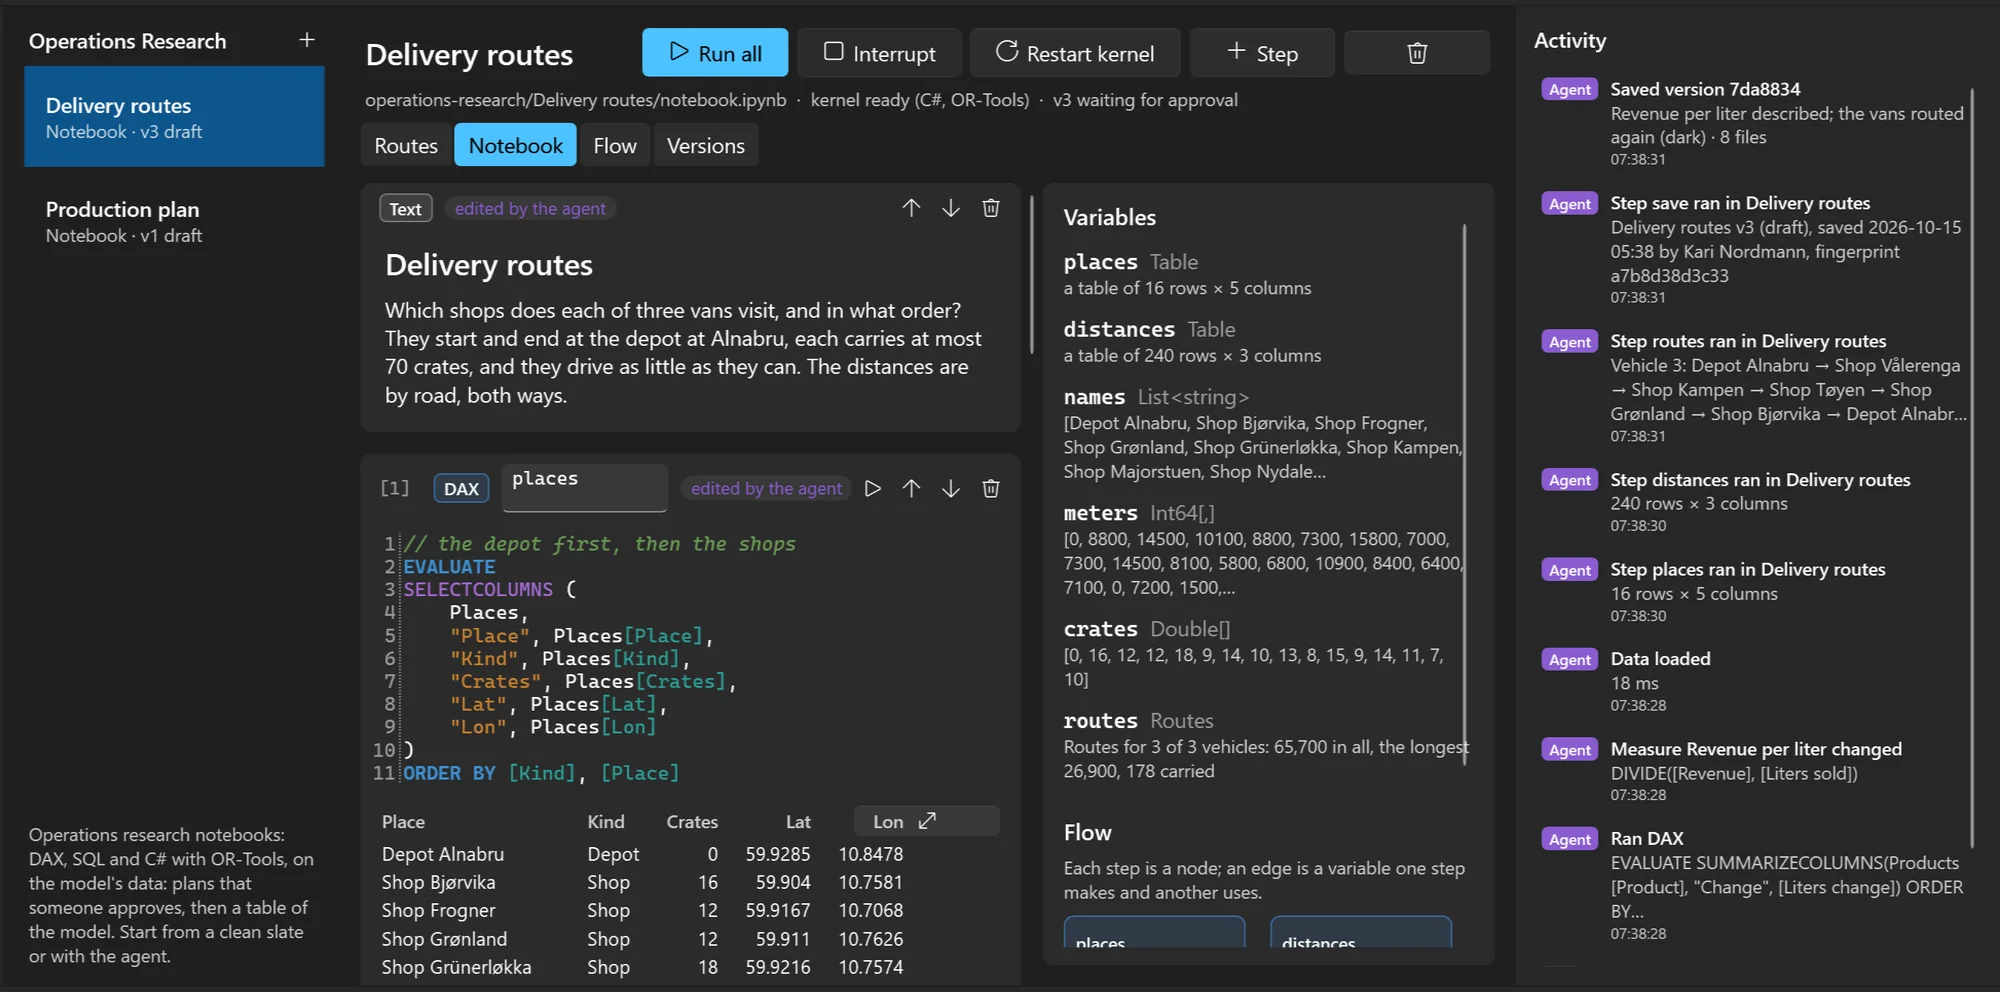The image size is (2000, 992).
Task: Click the Activity panel scrollbar
Action: coord(1972,468)
